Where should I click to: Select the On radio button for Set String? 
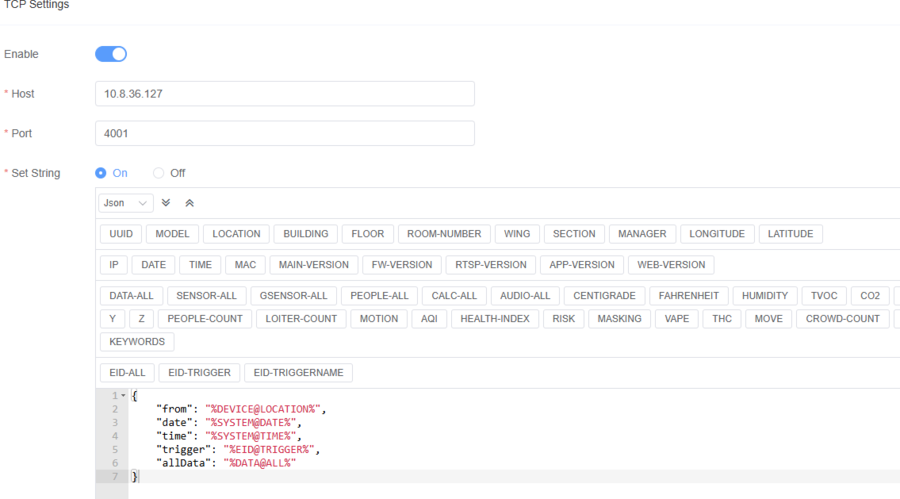point(101,173)
